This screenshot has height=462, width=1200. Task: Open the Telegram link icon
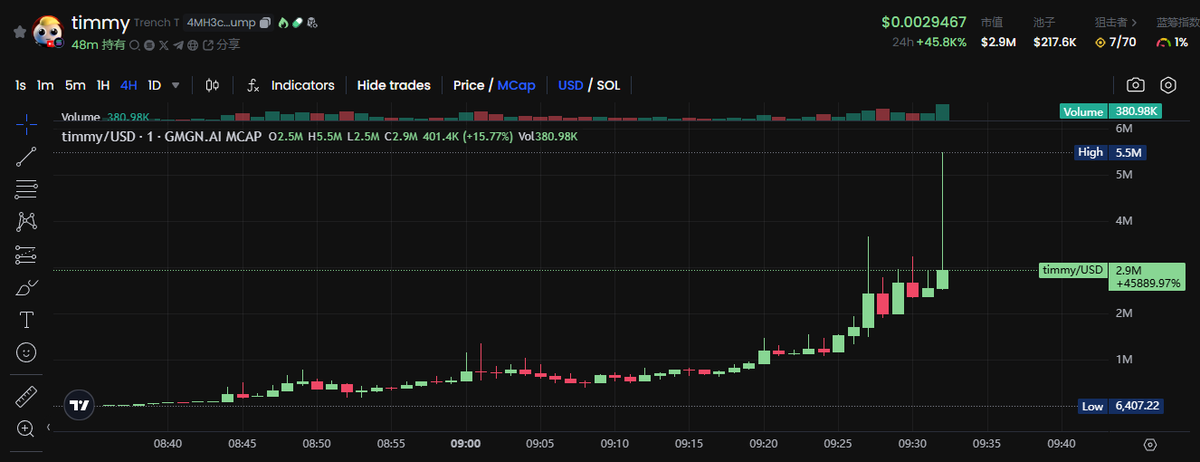[x=178, y=44]
